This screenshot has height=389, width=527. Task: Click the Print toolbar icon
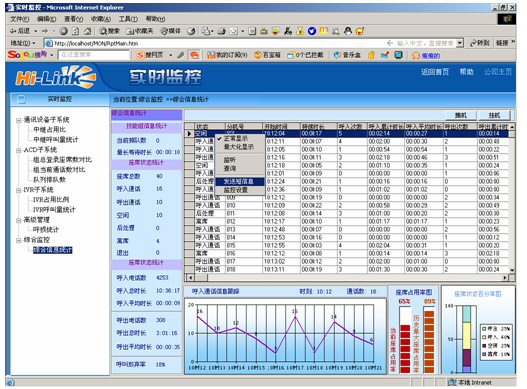point(221,31)
